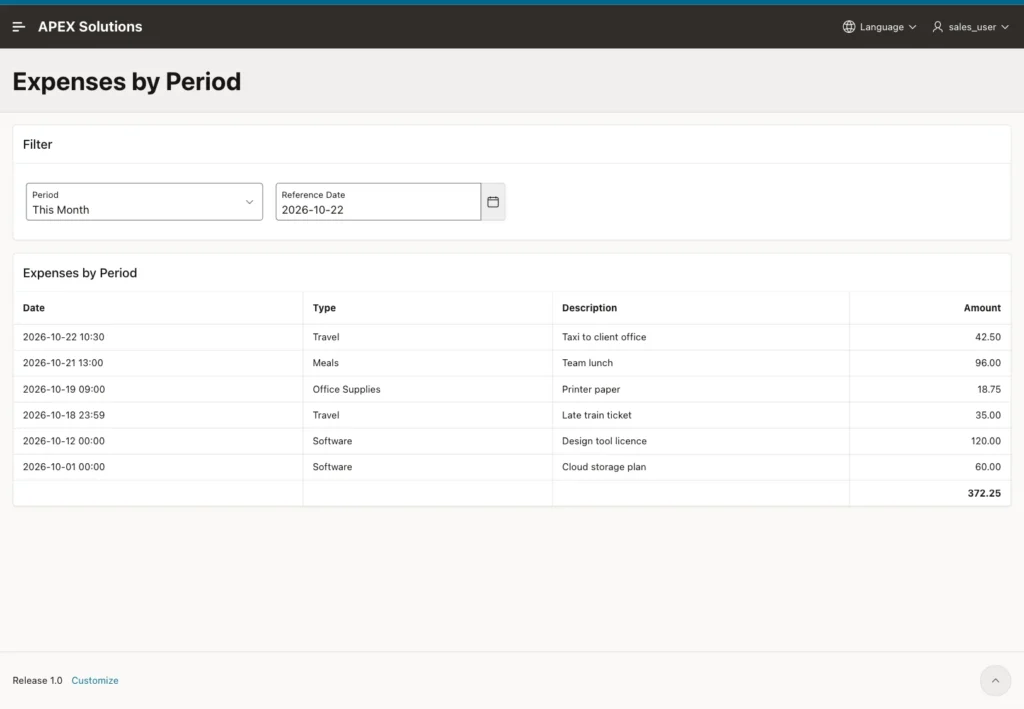Click the APEX Solutions app title
This screenshot has height=709, width=1024.
pos(90,27)
